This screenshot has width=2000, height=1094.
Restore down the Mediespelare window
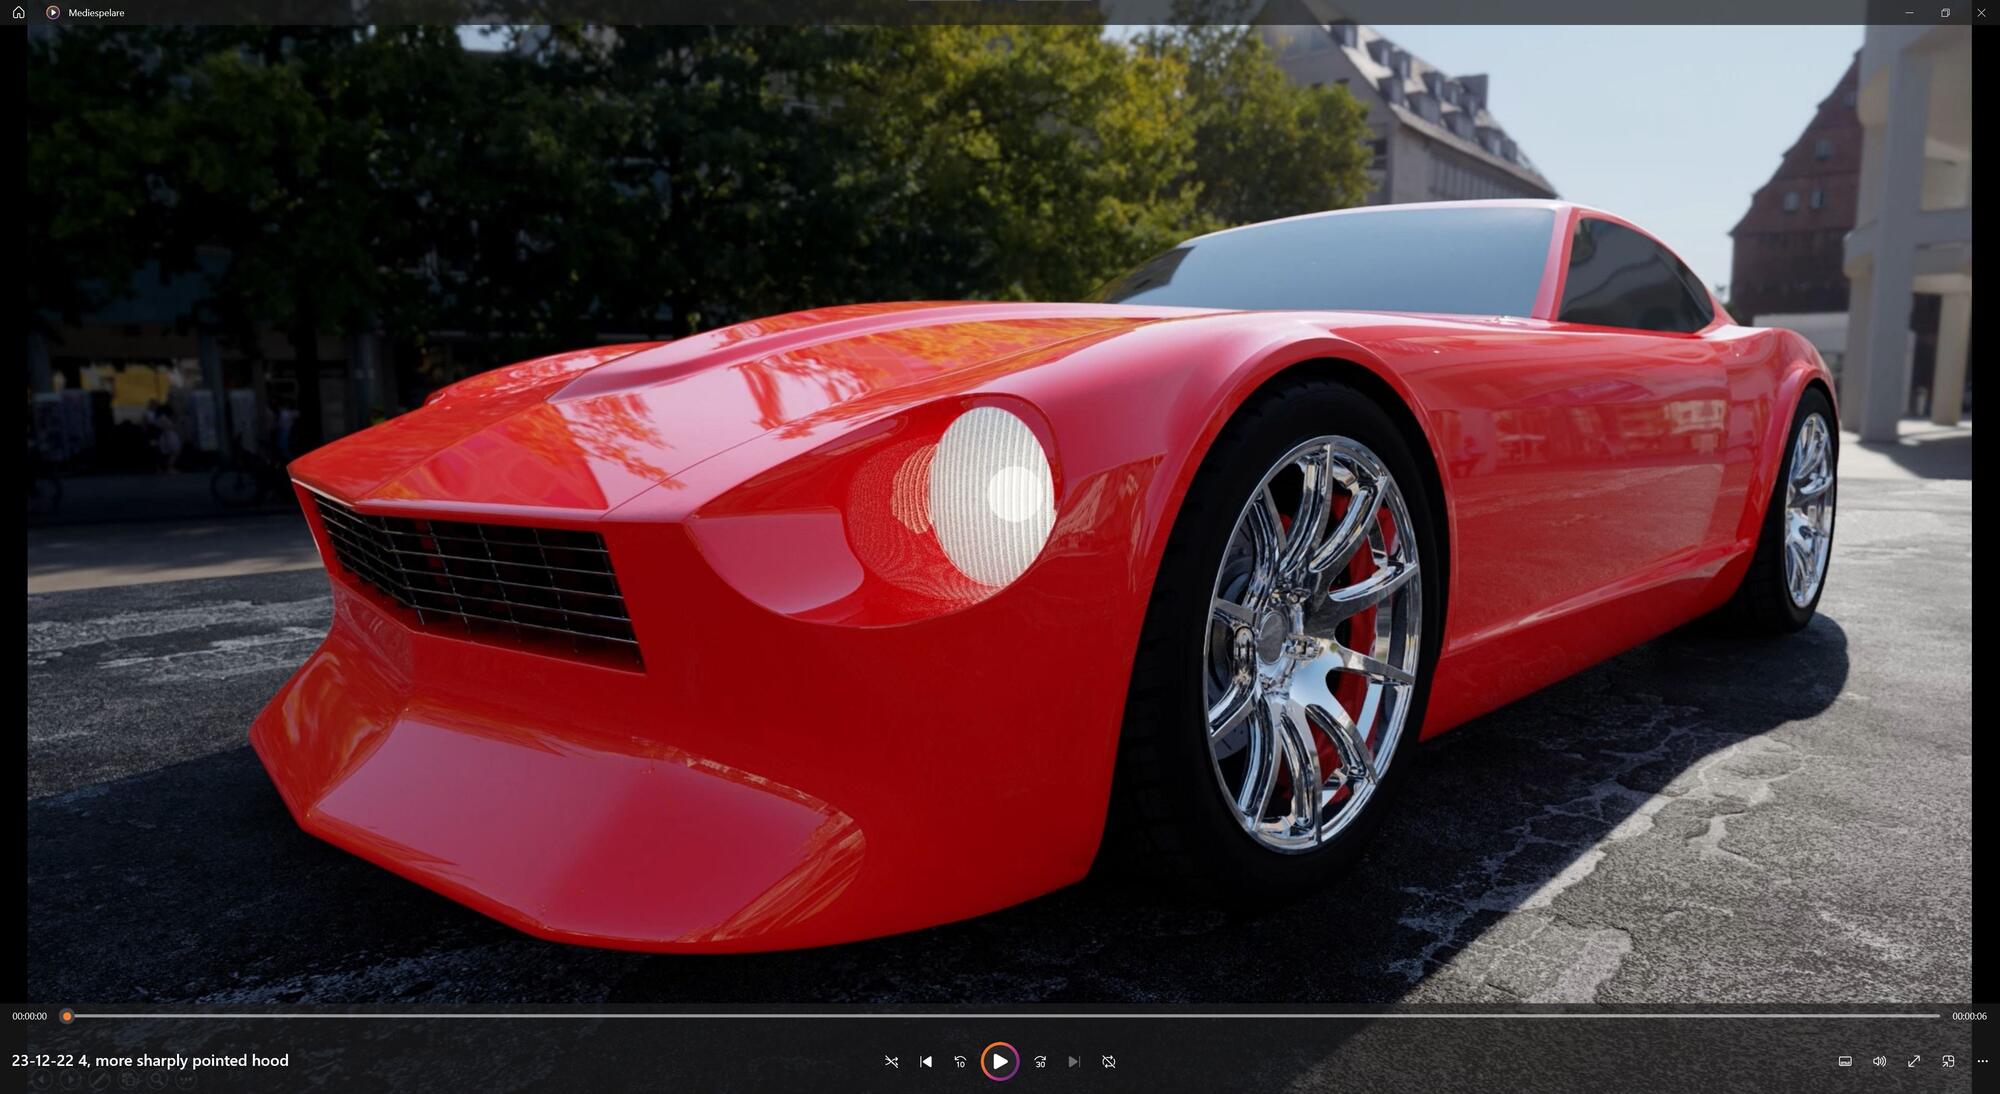[1945, 12]
